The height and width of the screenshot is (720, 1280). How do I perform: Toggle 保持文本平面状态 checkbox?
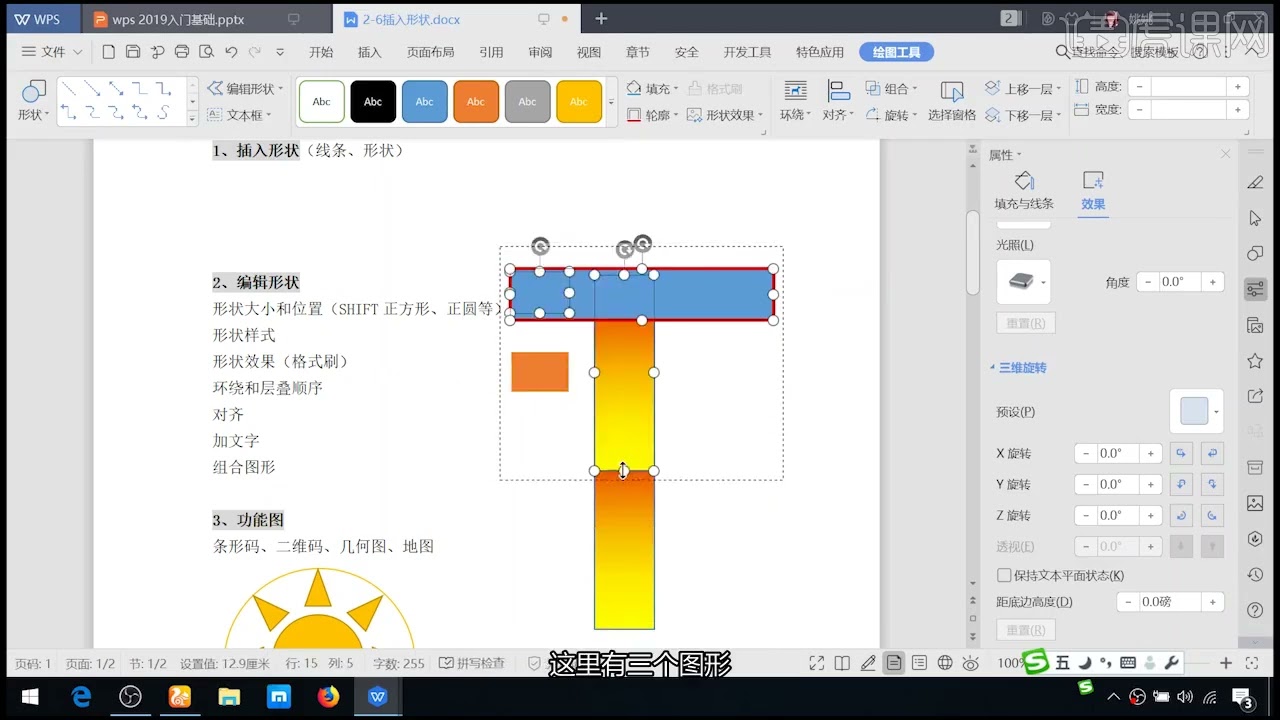tap(1004, 575)
